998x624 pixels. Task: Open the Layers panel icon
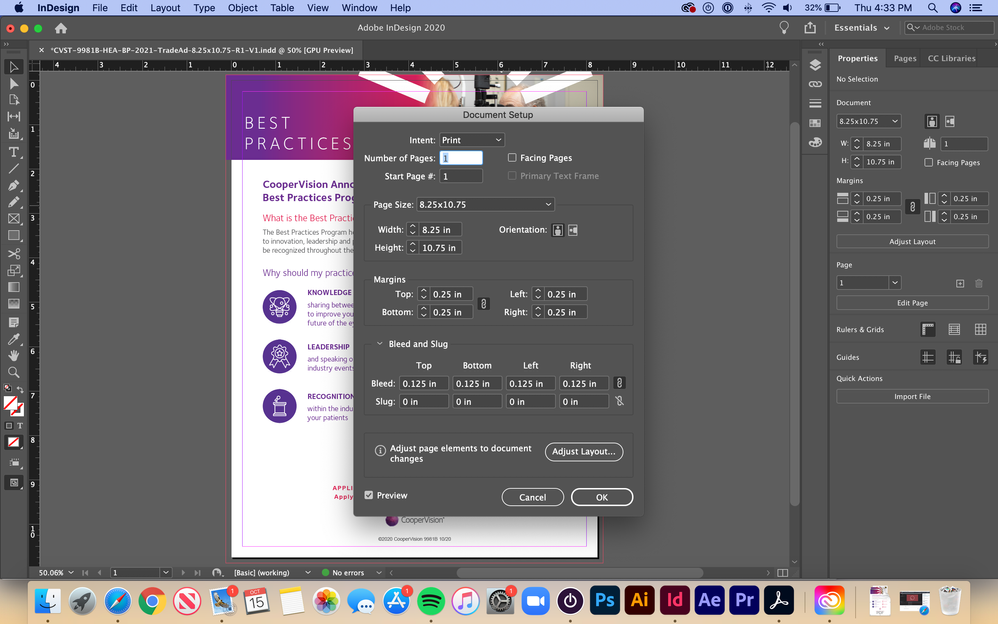coord(815,65)
